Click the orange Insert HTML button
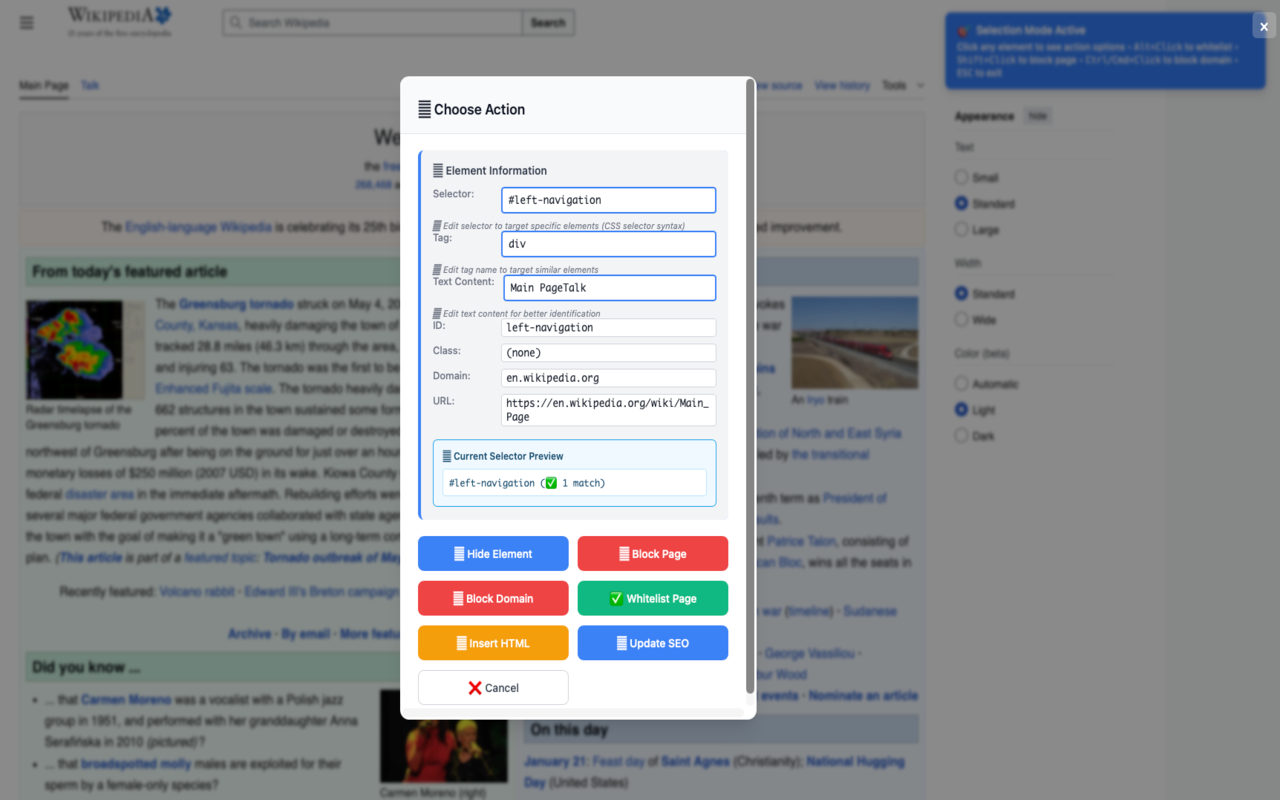This screenshot has width=1280, height=800. (493, 643)
